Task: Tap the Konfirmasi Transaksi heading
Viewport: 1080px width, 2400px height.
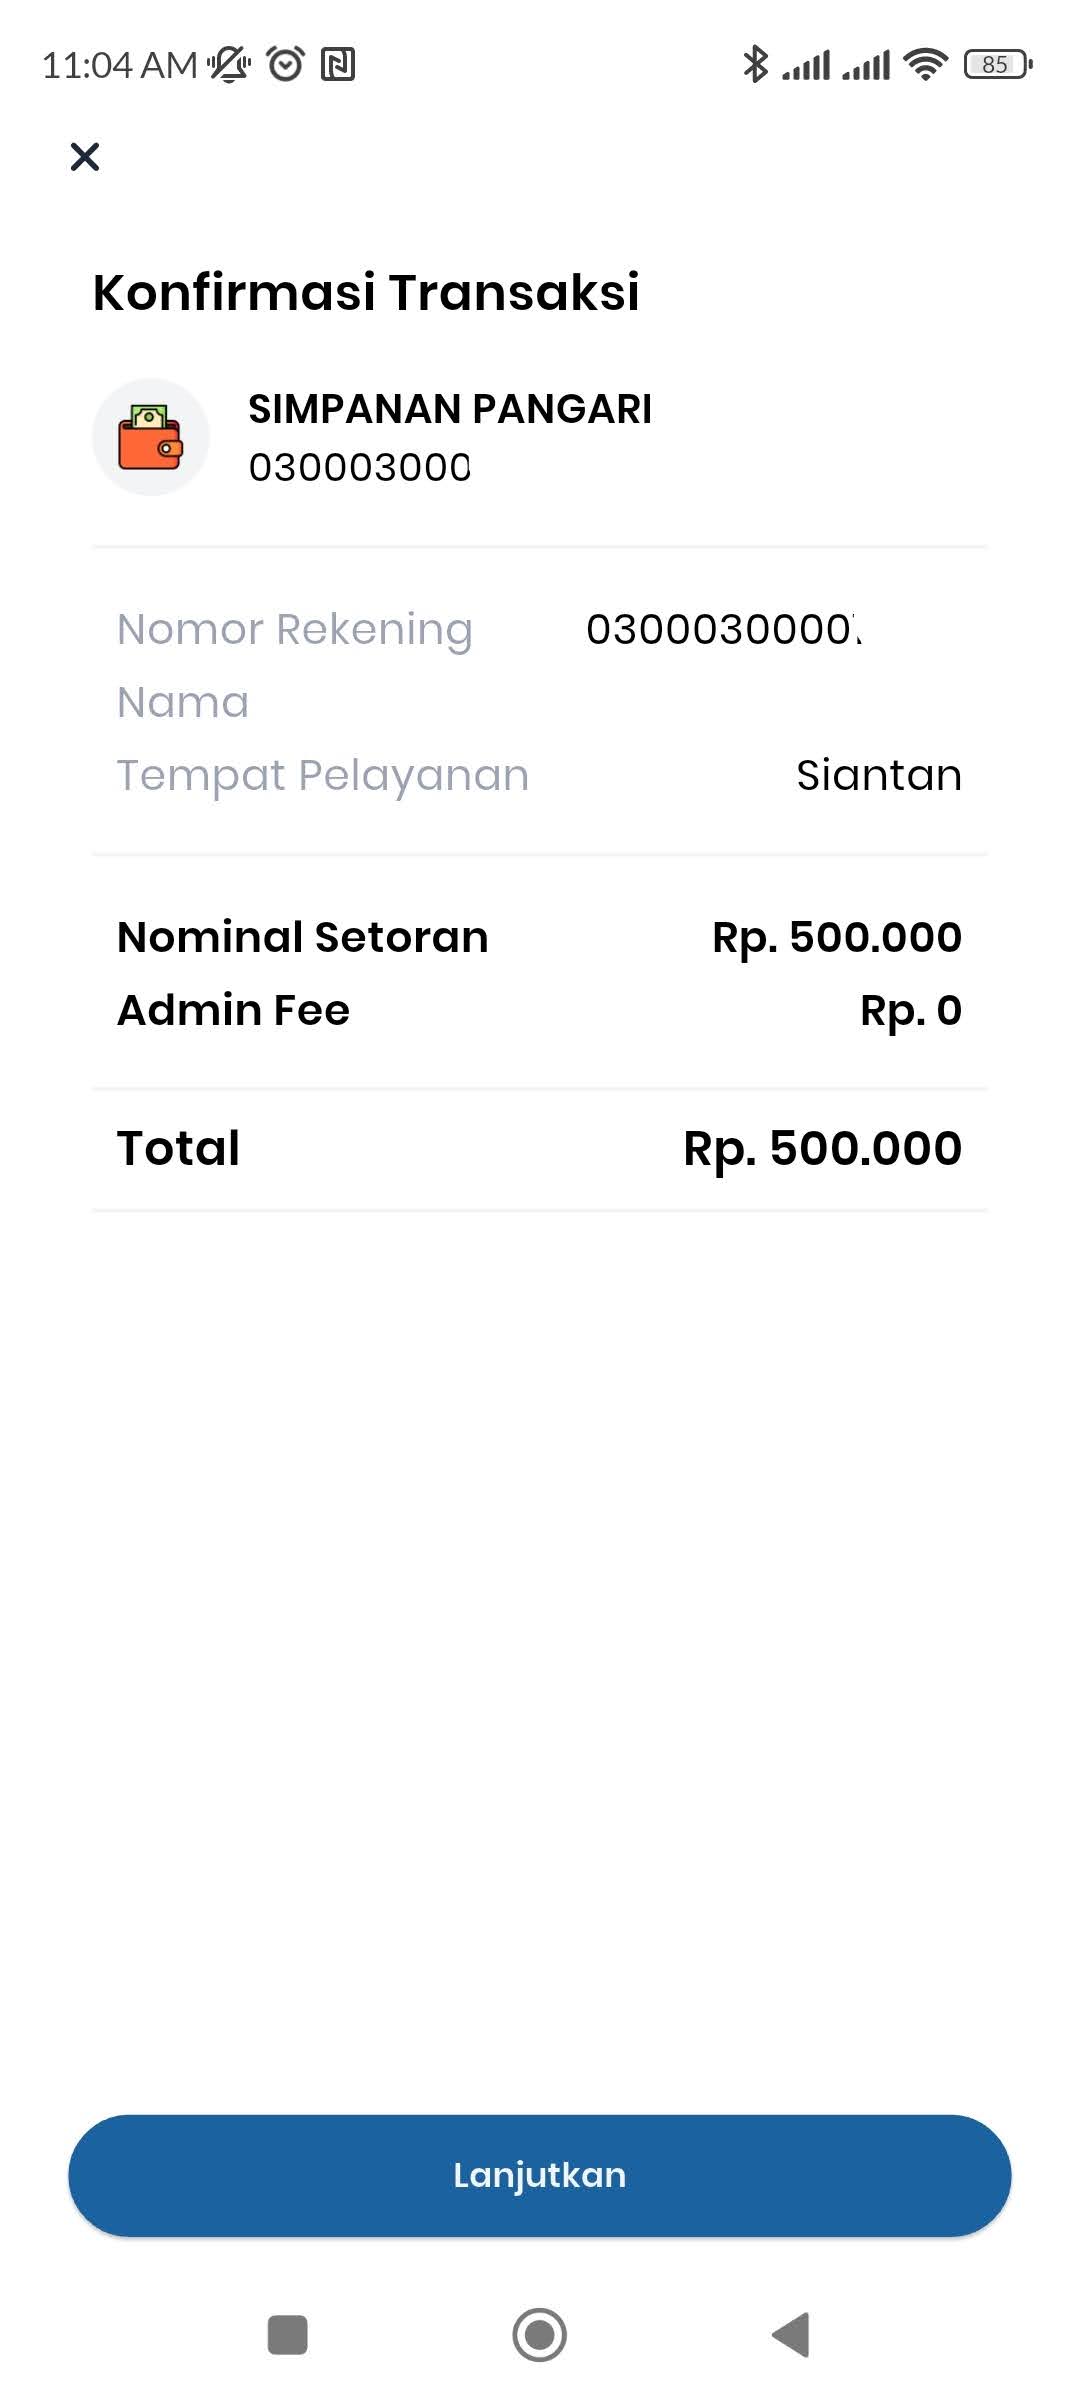Action: point(366,292)
